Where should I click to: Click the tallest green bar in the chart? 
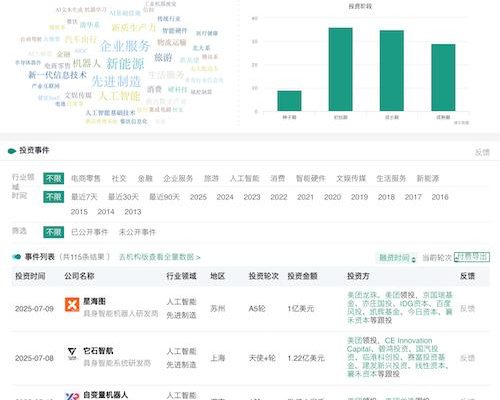click(340, 69)
